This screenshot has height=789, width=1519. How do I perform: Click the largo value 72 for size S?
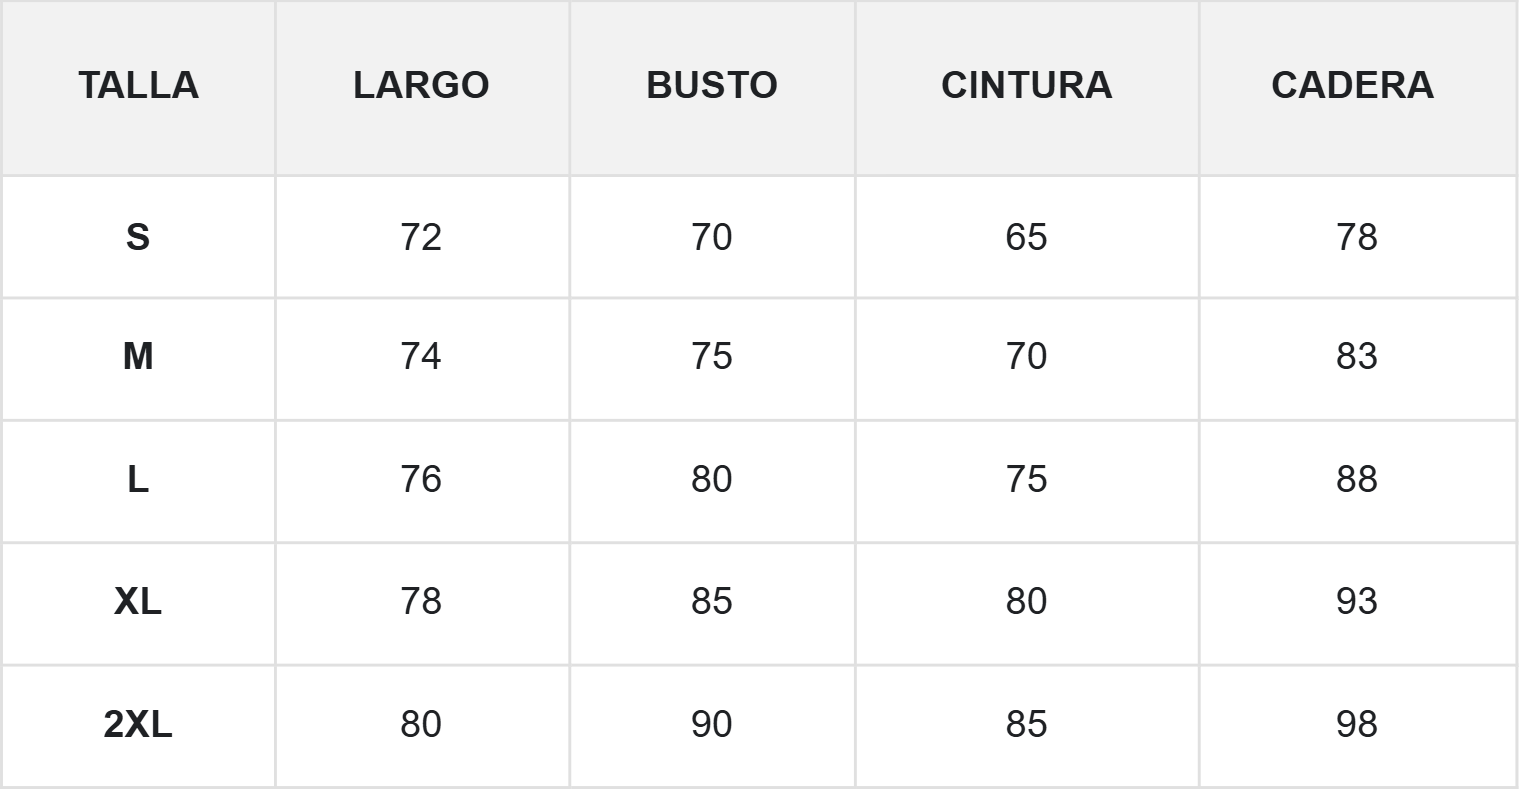tap(421, 237)
